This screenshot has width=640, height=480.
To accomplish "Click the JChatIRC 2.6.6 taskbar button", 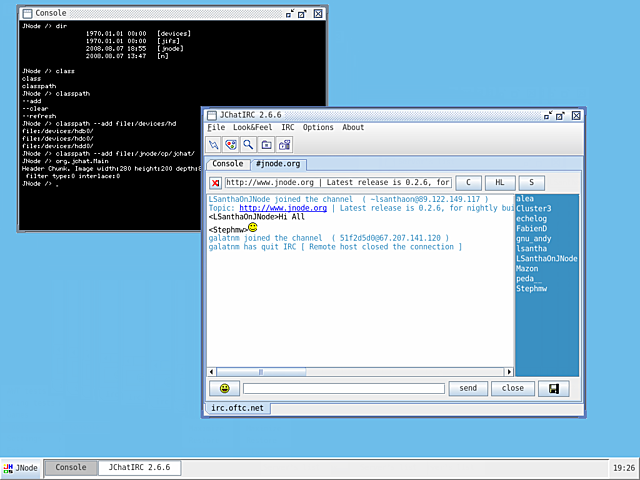I will tap(140, 468).
